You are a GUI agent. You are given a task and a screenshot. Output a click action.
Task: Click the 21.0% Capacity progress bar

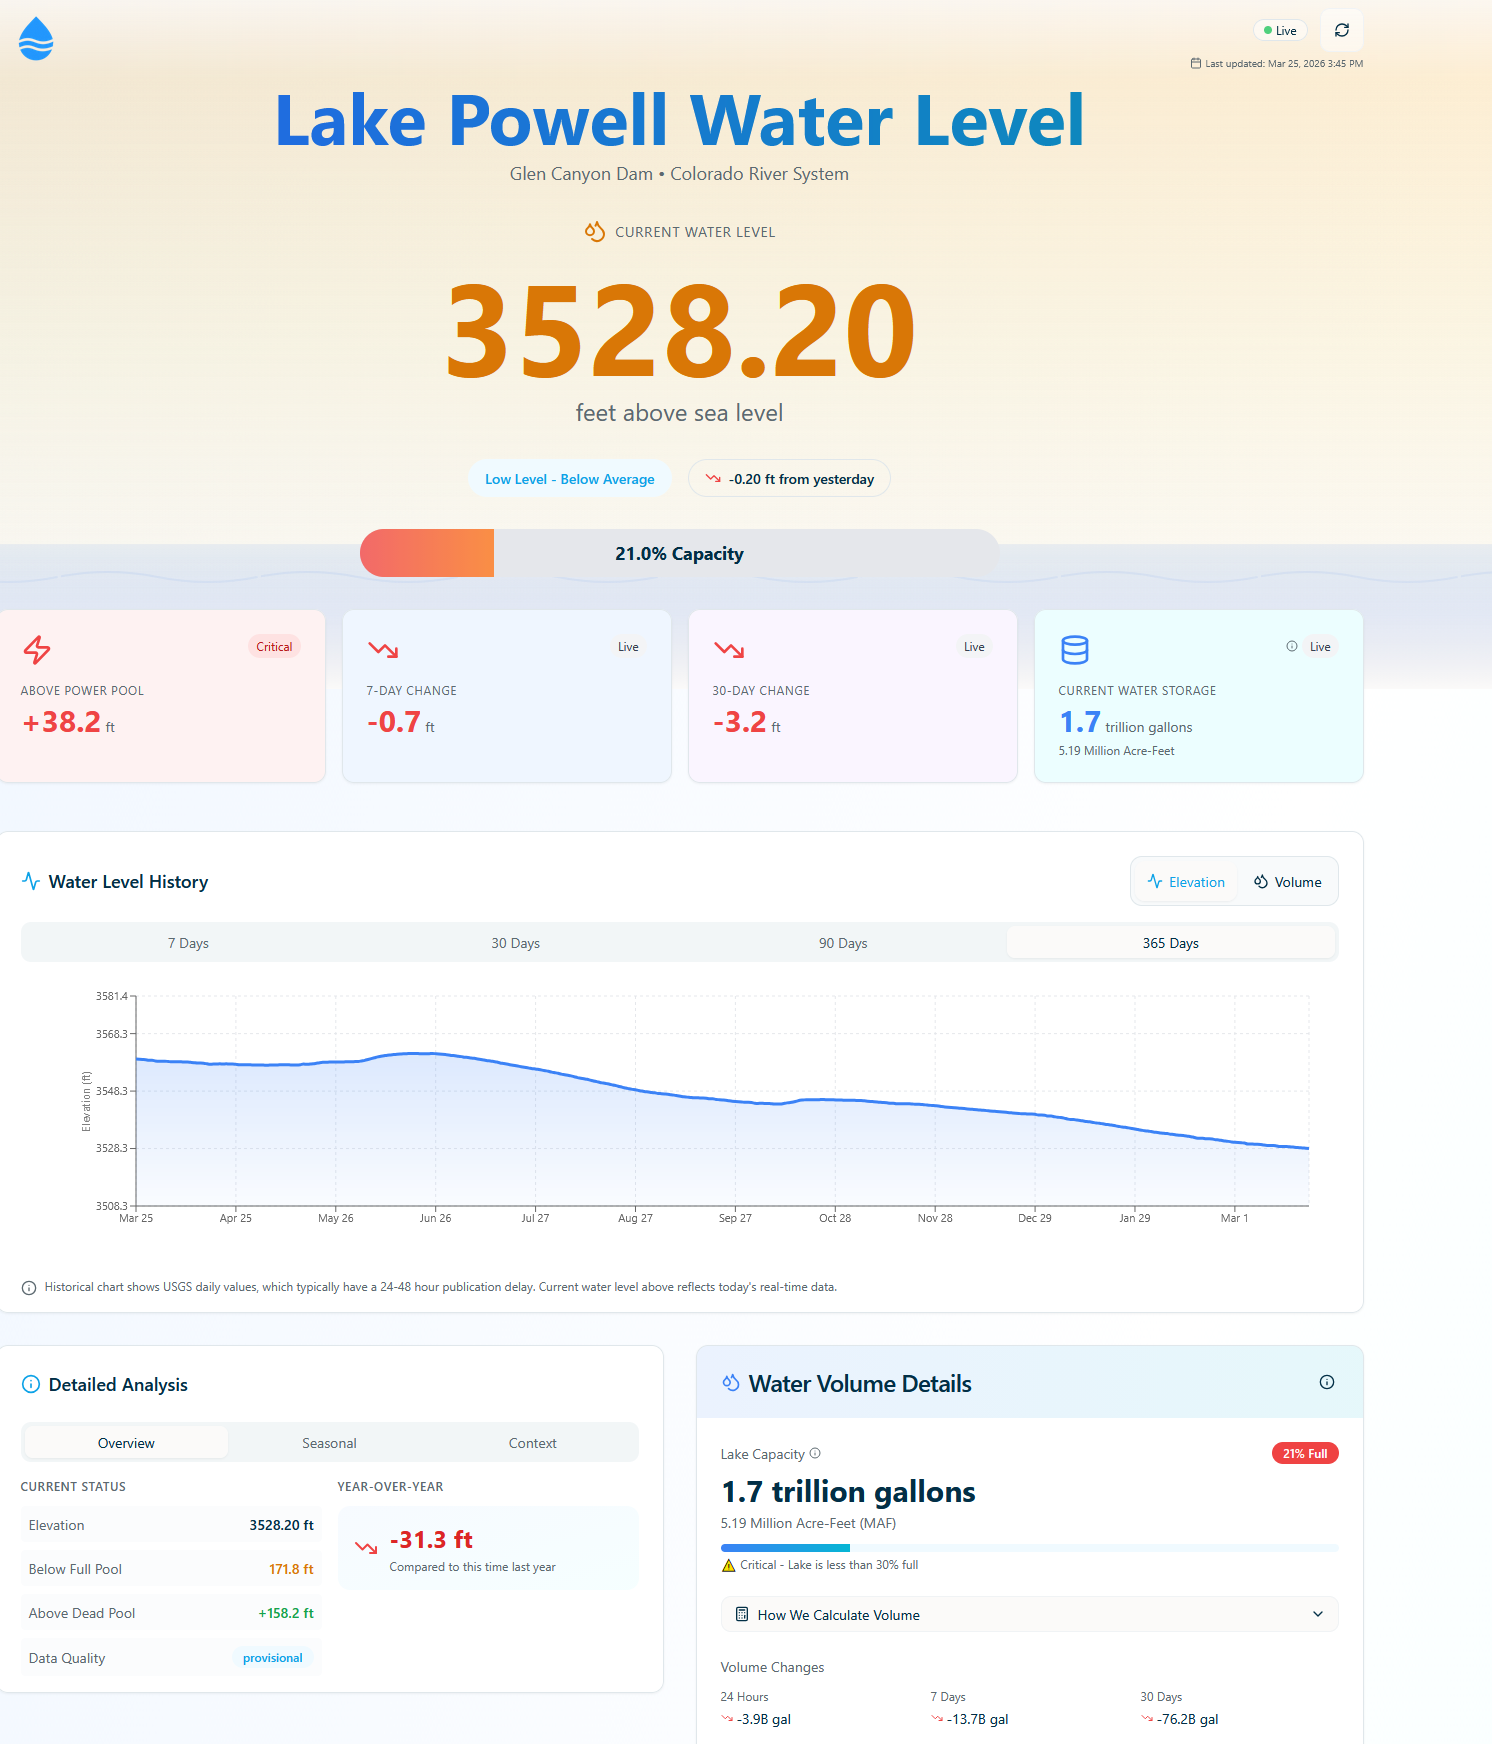[x=679, y=554]
